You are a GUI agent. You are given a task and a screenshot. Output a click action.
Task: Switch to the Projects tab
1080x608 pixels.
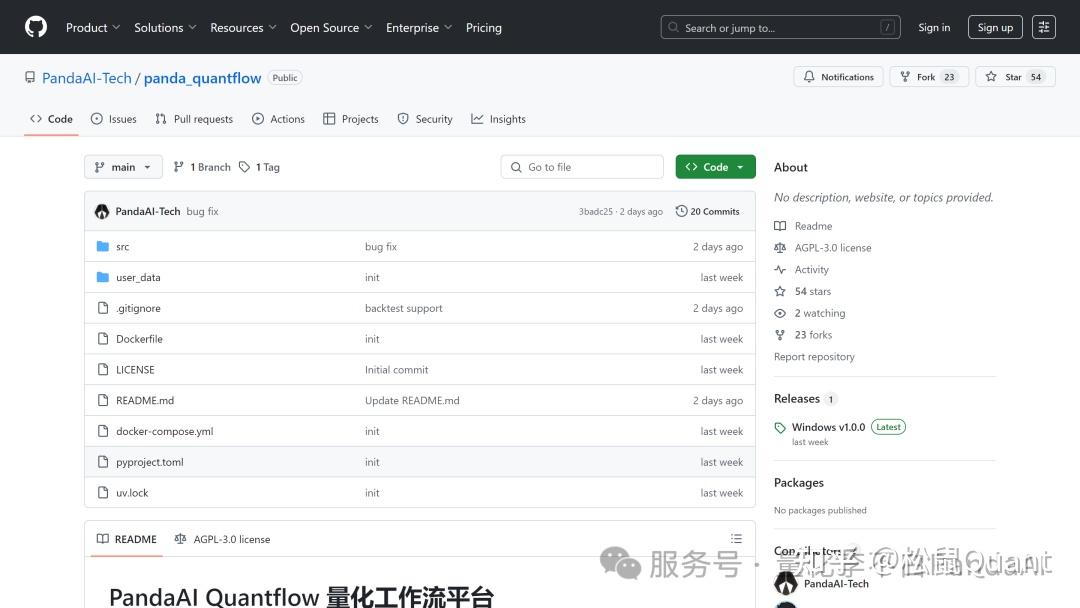(x=351, y=119)
